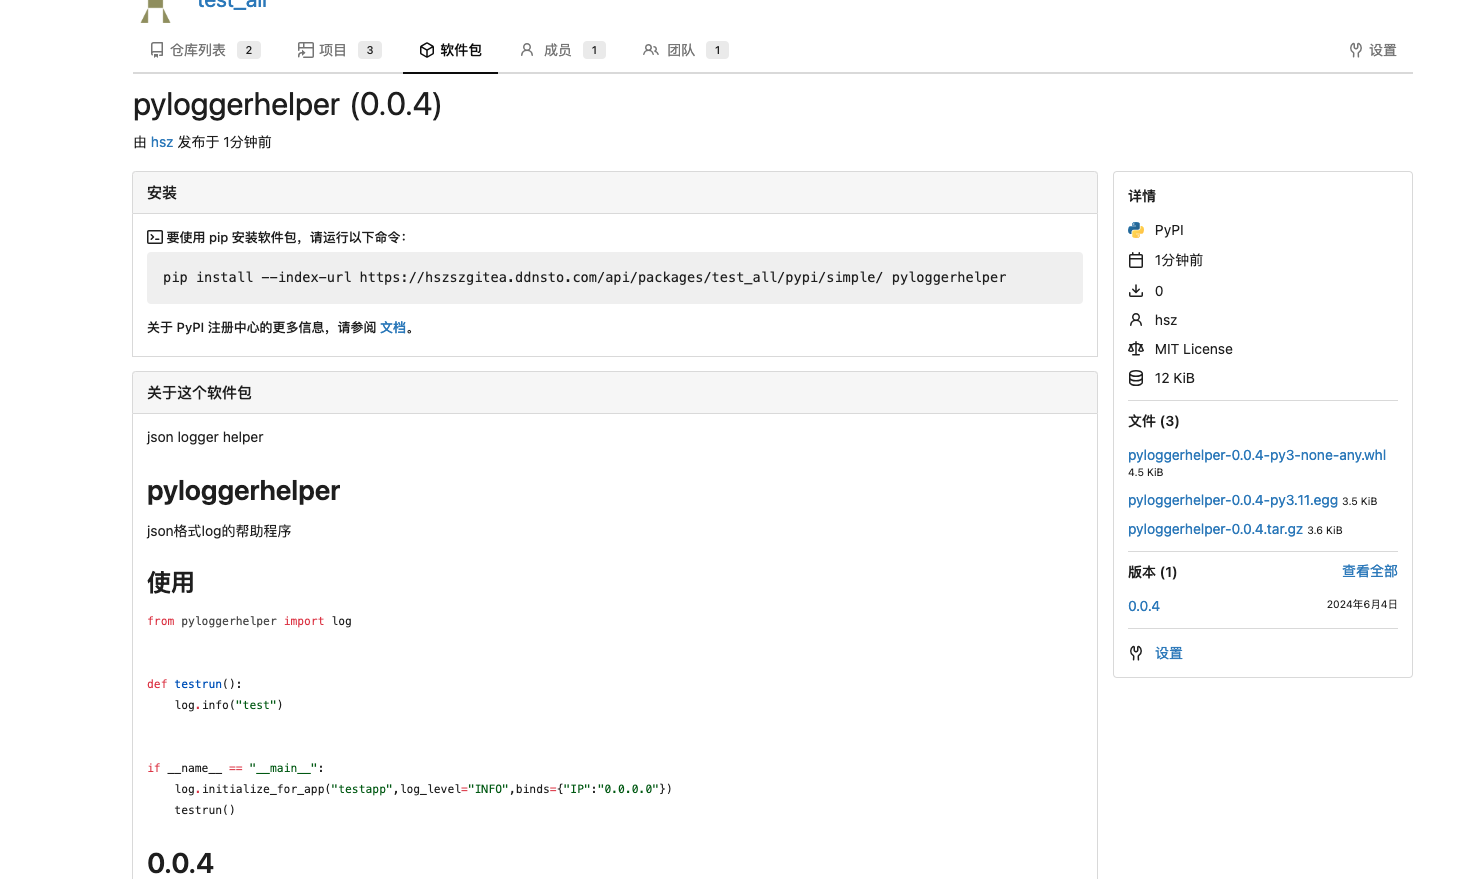Click the pyloggerhelper (0.0.4) page title
The image size is (1458, 879).
click(287, 104)
